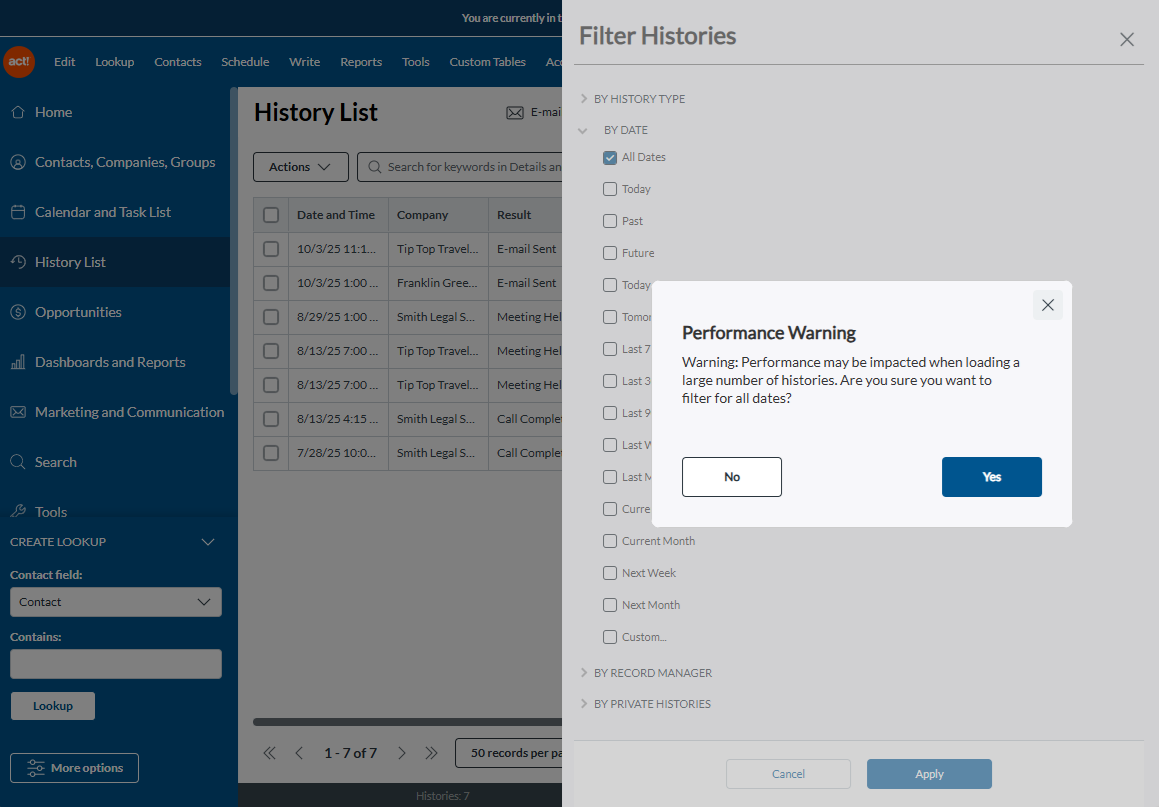Image resolution: width=1159 pixels, height=807 pixels.
Task: Go to next page of records
Action: click(x=401, y=753)
